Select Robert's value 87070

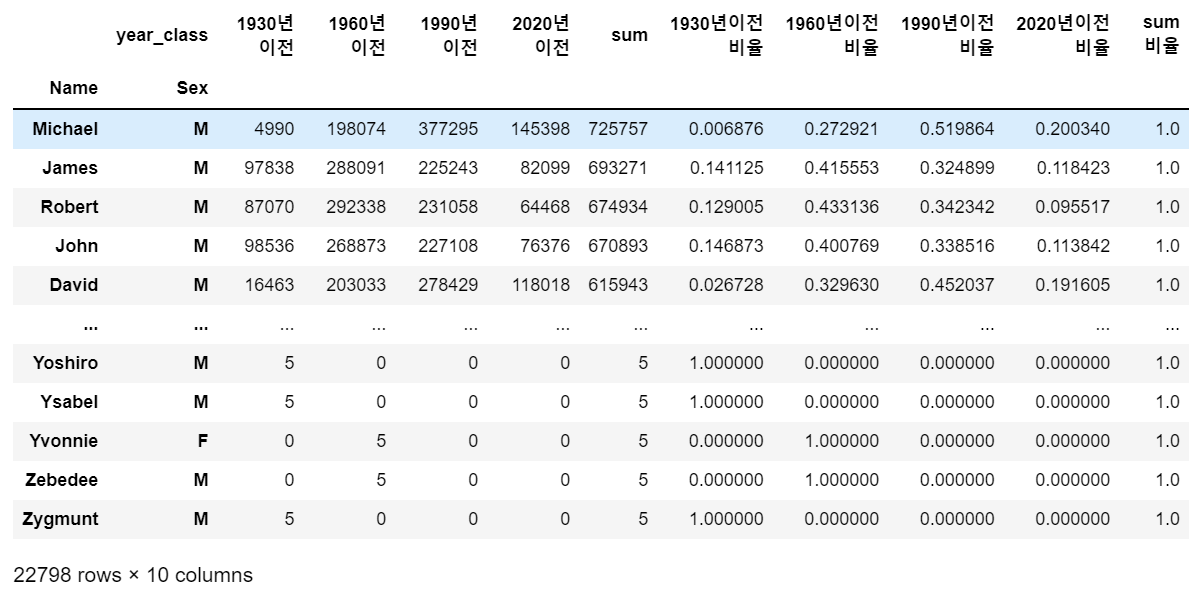[269, 207]
